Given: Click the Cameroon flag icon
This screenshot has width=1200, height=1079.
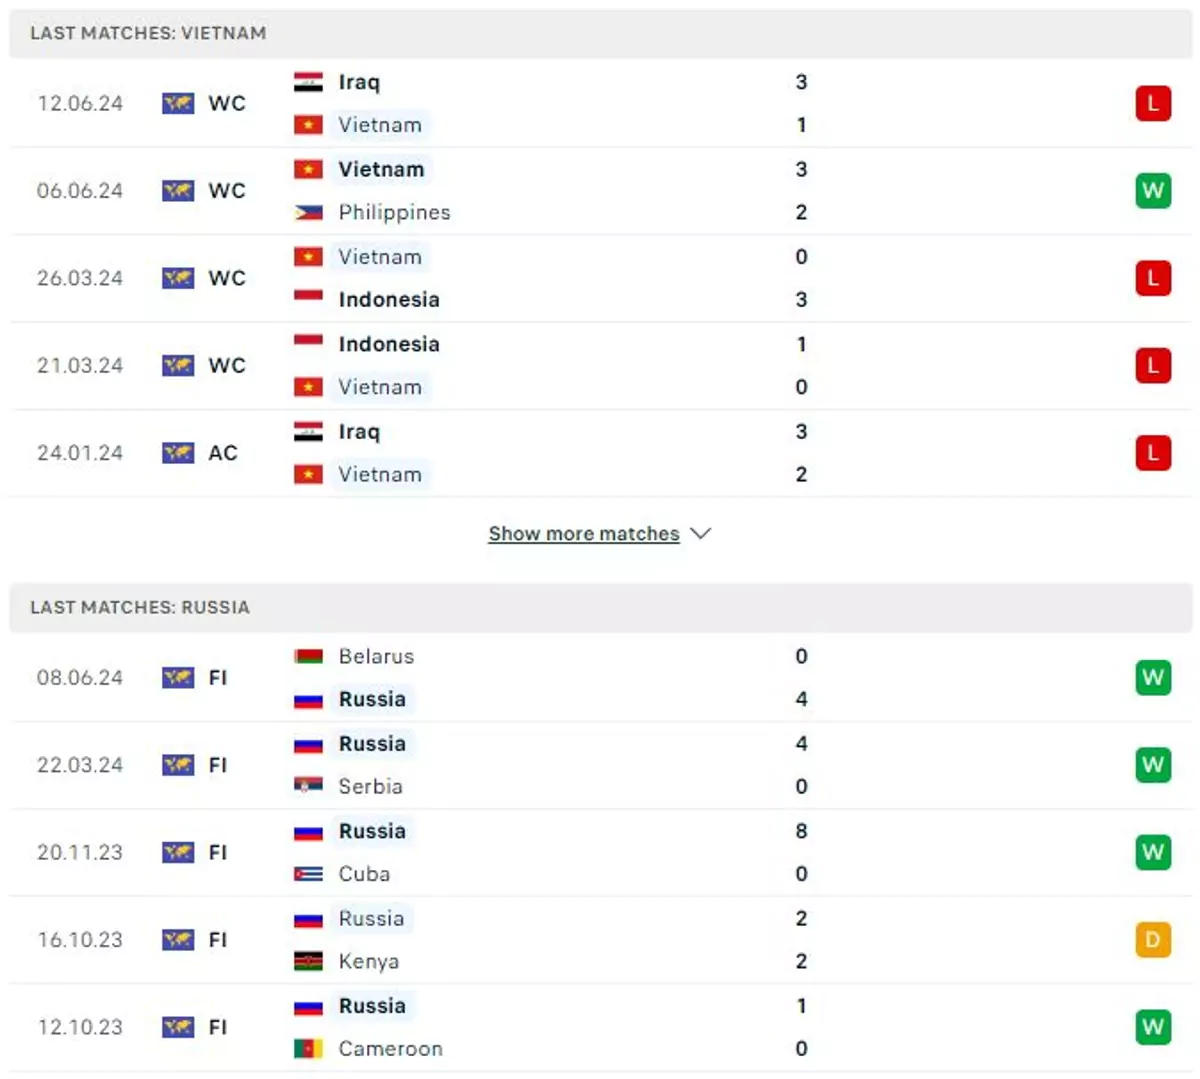Looking at the screenshot, I should tap(308, 1048).
